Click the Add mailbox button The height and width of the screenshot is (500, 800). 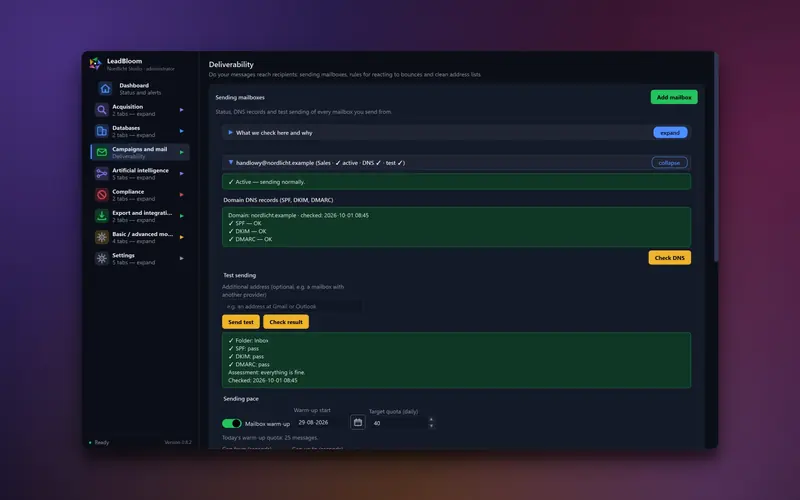[673, 97]
